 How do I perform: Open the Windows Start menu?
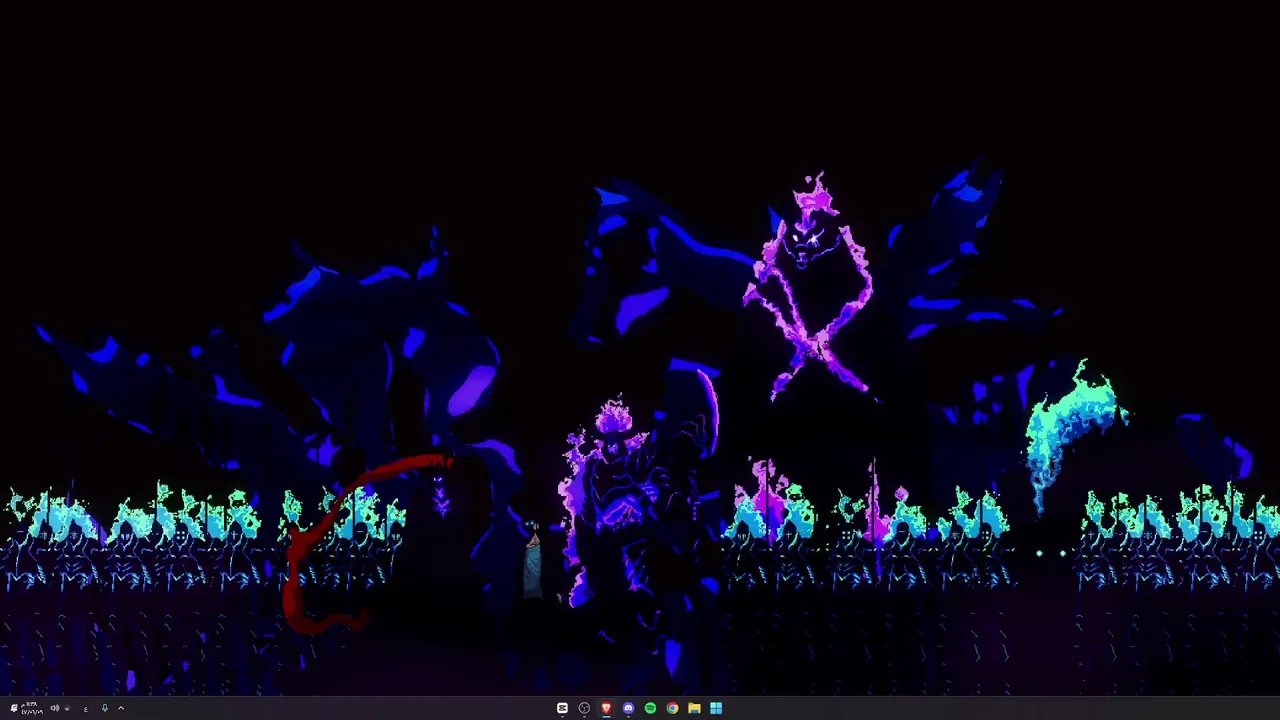coord(716,708)
